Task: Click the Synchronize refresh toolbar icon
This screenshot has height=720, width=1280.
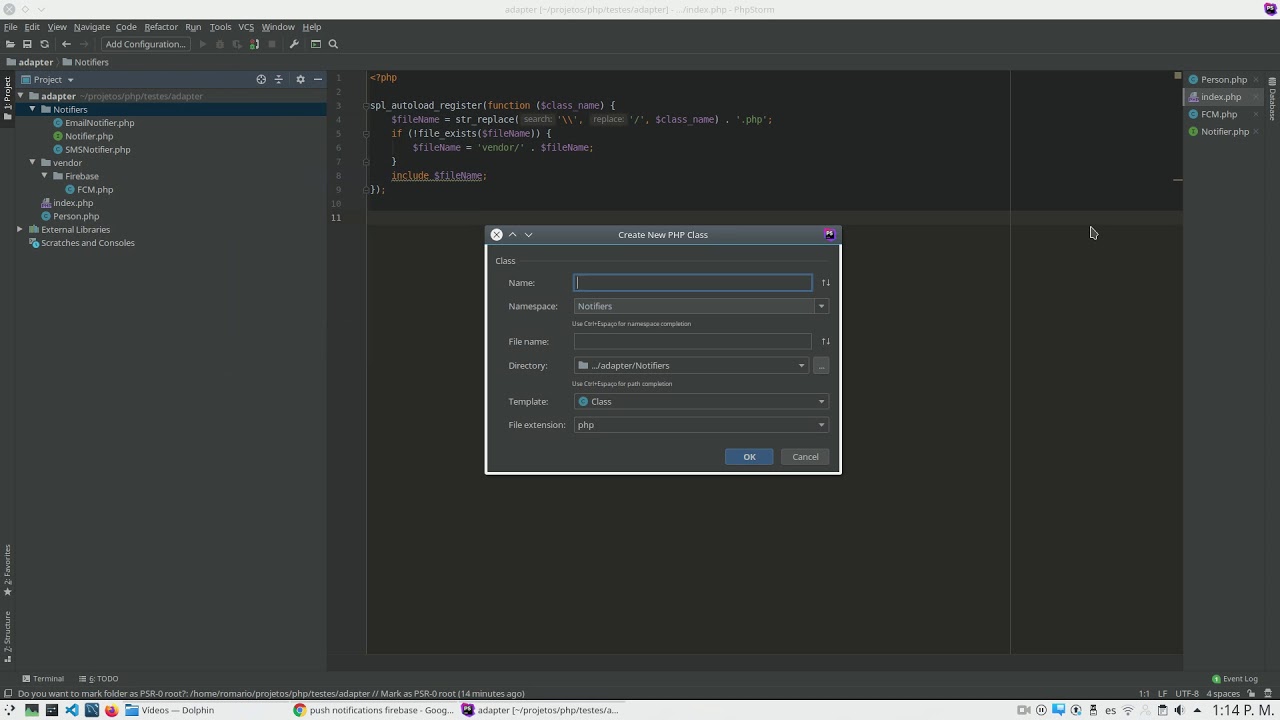Action: point(44,44)
